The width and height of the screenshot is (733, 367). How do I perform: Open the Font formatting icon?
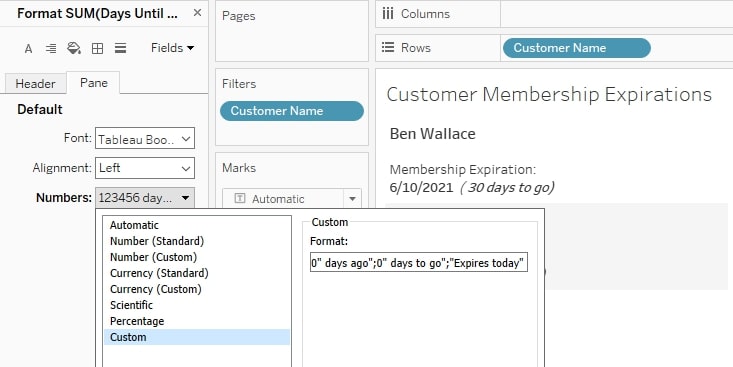point(29,49)
